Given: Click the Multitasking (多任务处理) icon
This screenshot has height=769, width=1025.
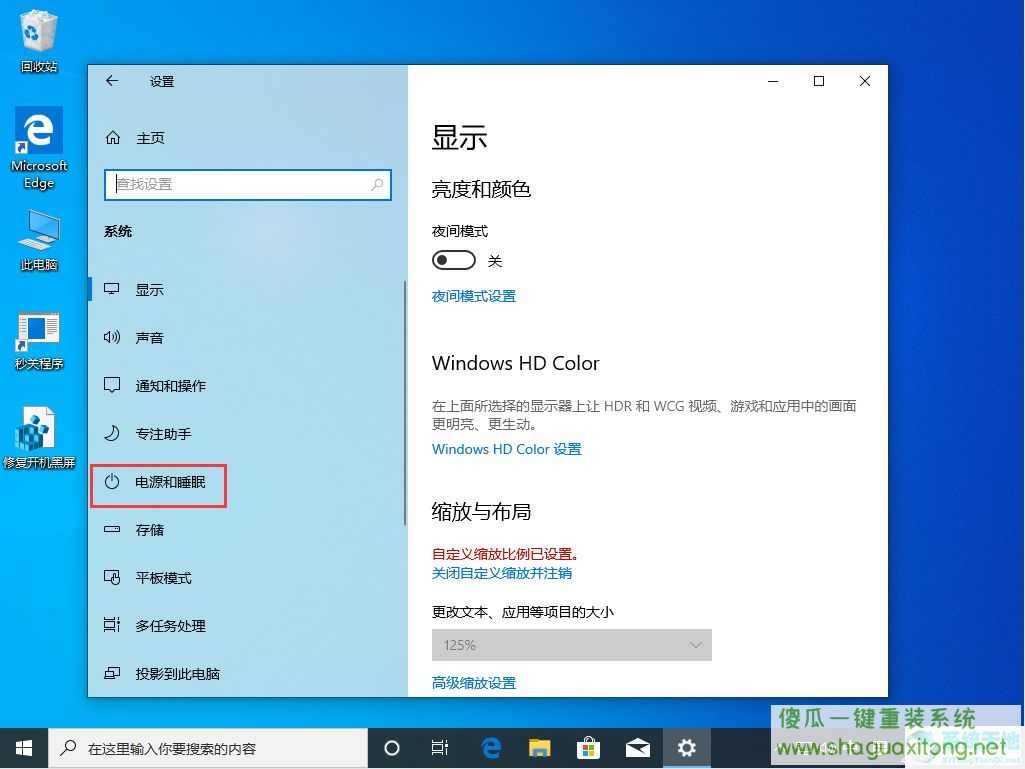Looking at the screenshot, I should [112, 625].
